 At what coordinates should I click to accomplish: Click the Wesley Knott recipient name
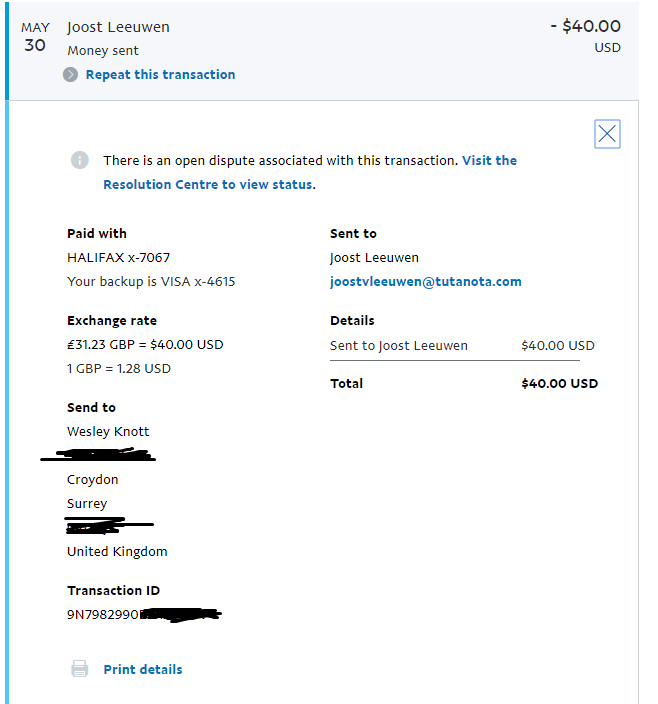(108, 432)
